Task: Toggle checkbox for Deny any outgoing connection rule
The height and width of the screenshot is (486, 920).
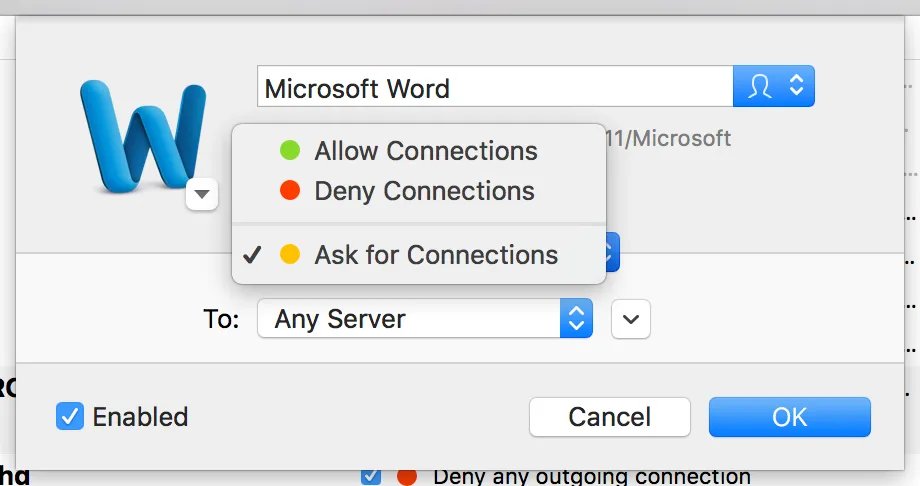Action: [x=371, y=476]
